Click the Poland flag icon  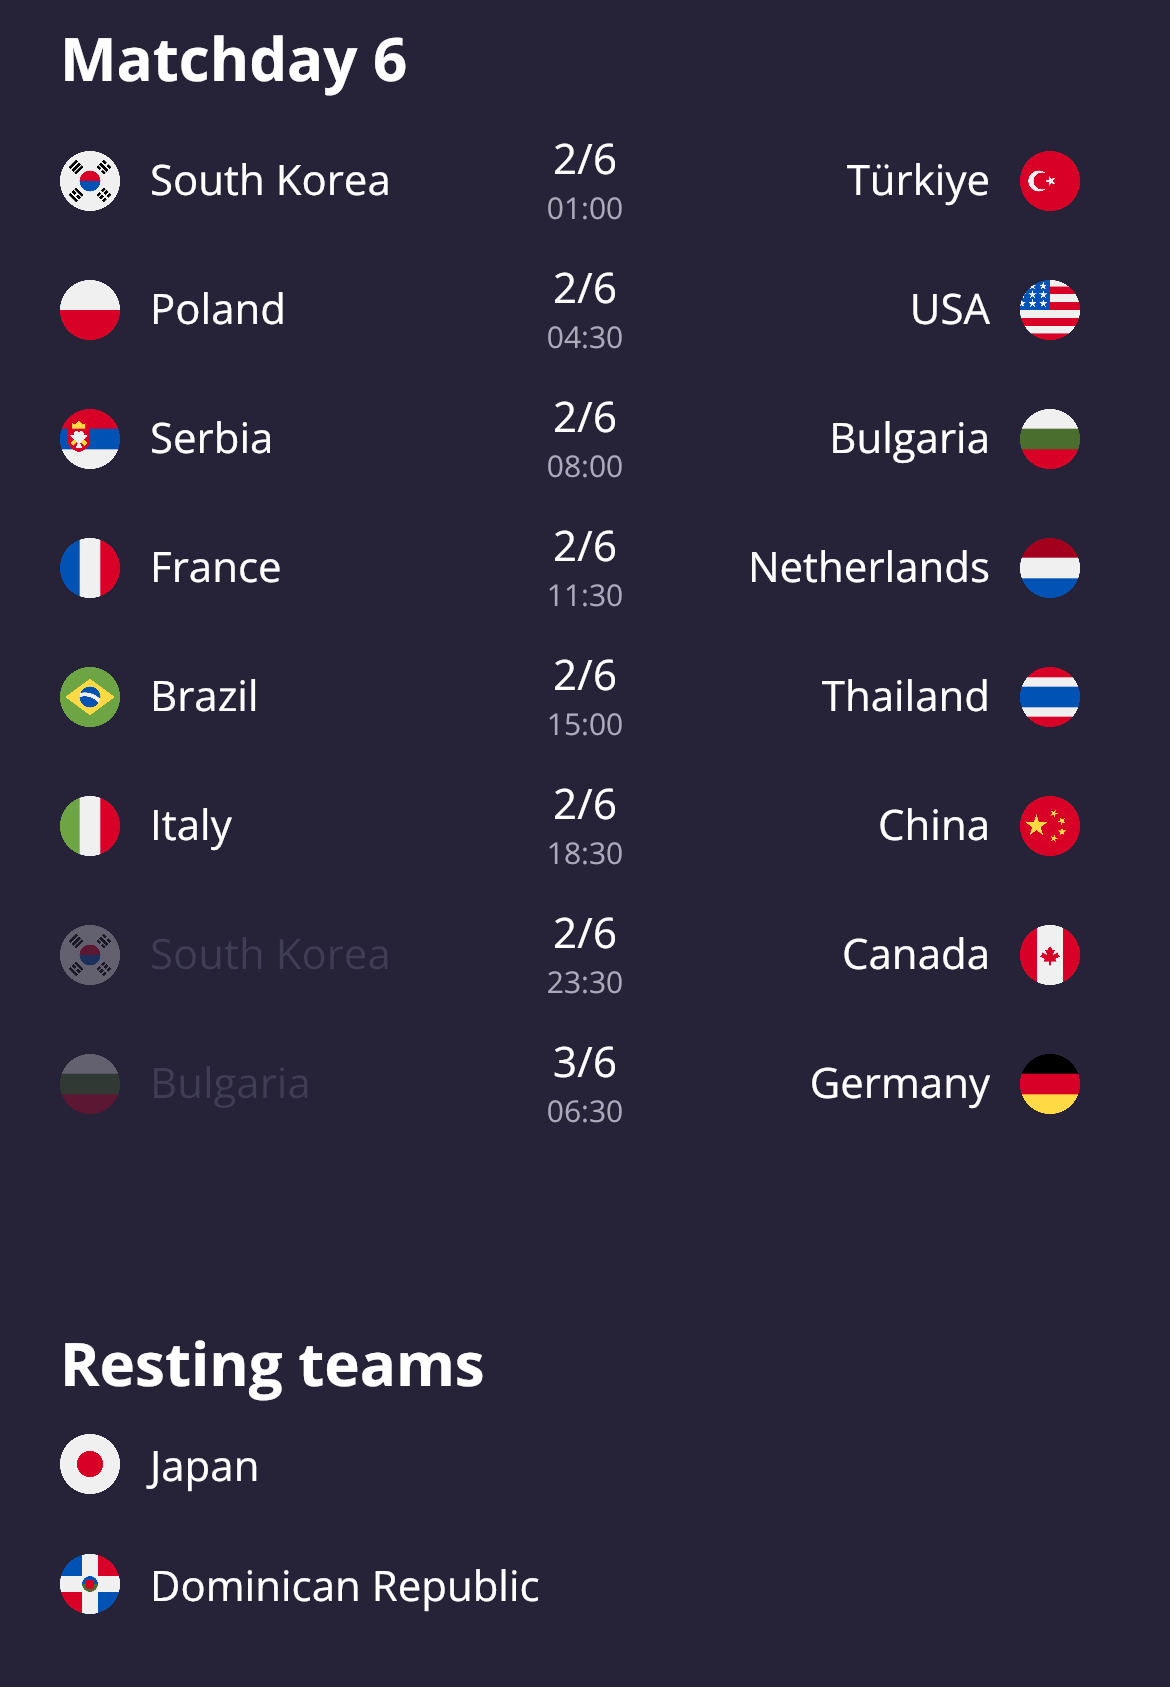pyautogui.click(x=90, y=310)
